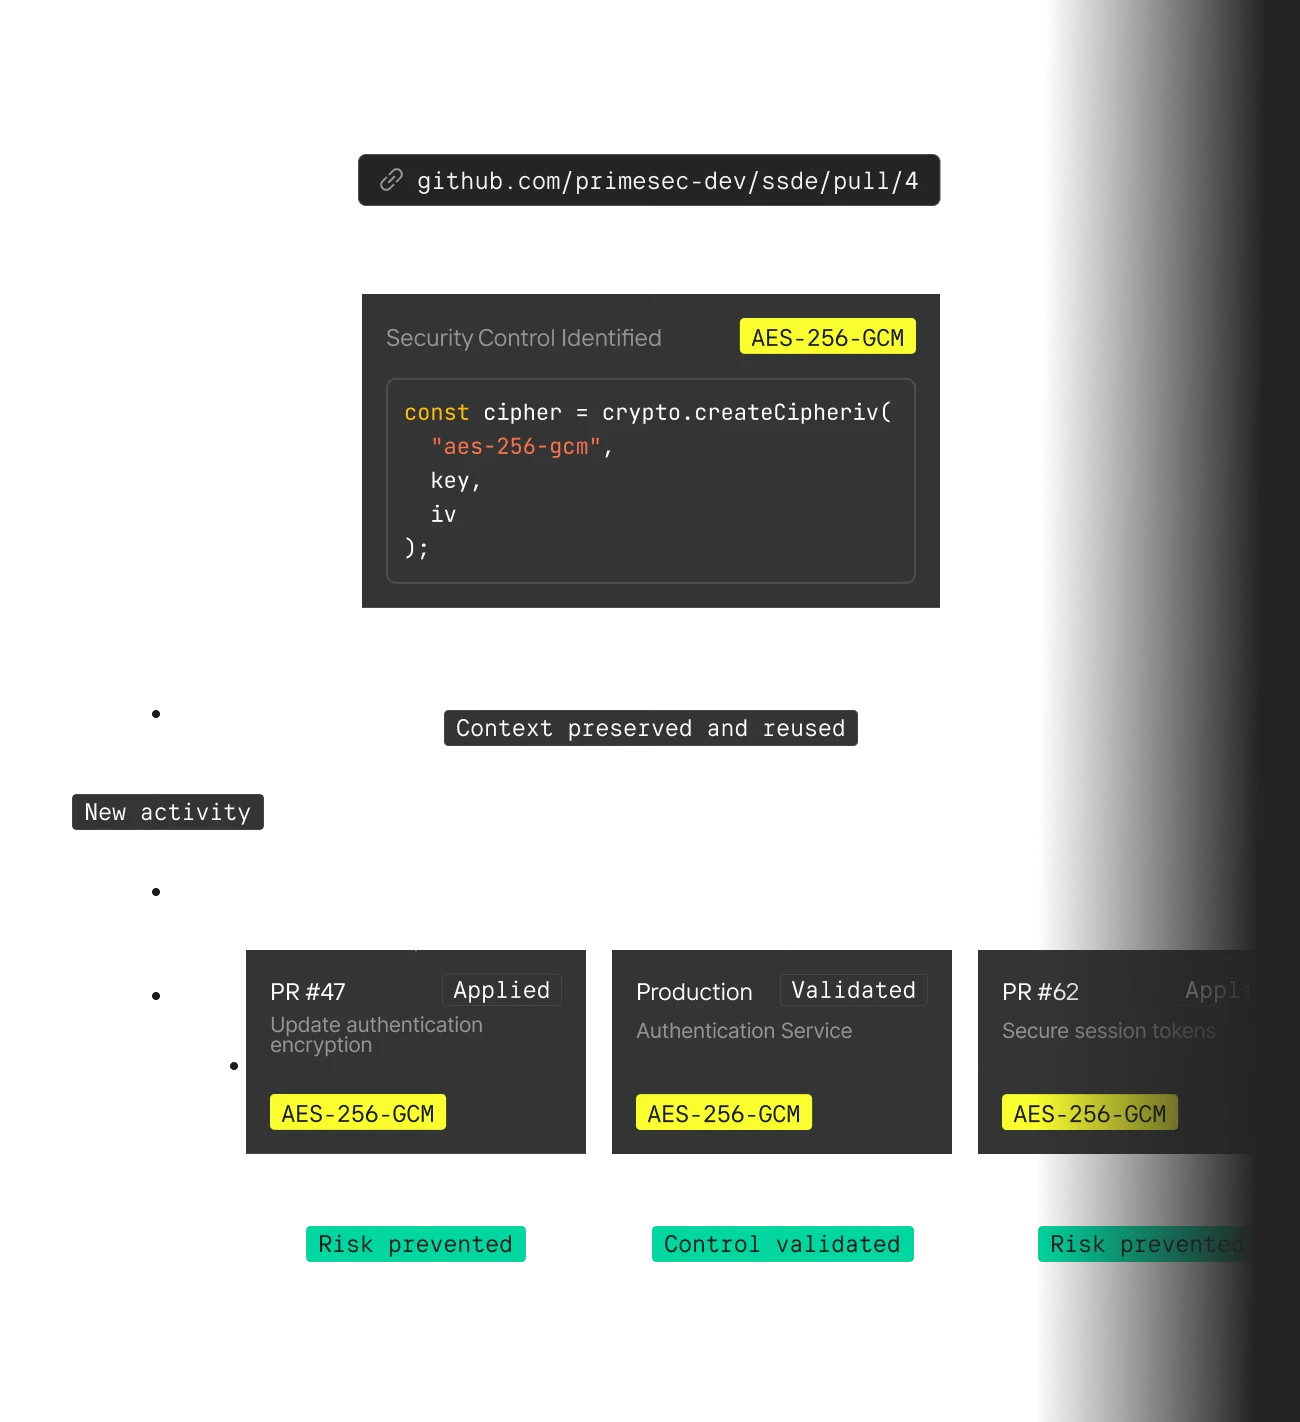Screen dimensions: 1300x1422
Task: Click the 'key,' code line
Action: pyautogui.click(x=456, y=481)
